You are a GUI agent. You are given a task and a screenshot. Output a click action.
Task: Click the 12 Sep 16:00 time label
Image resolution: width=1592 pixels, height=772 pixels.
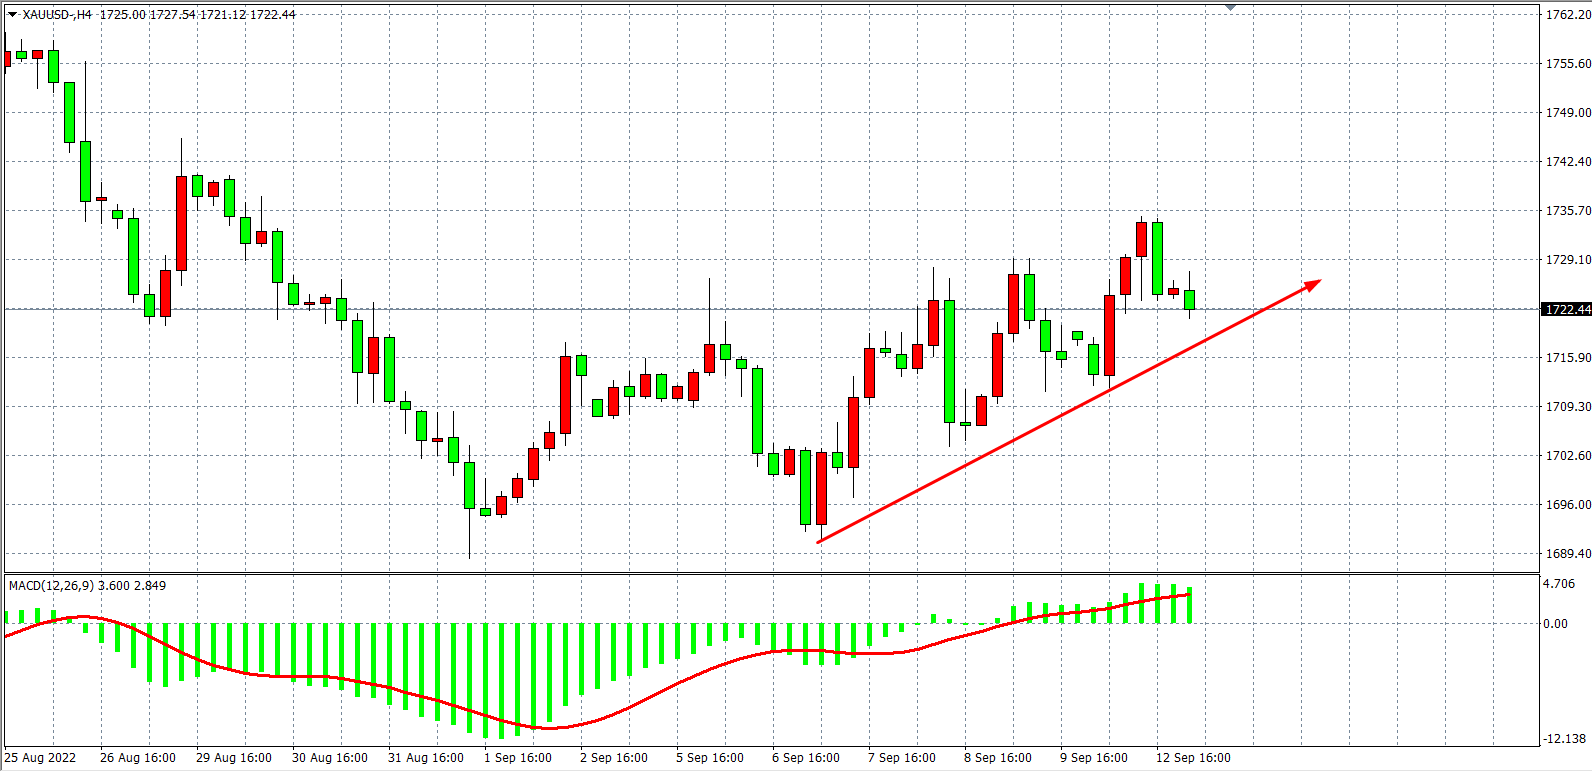click(x=1193, y=758)
